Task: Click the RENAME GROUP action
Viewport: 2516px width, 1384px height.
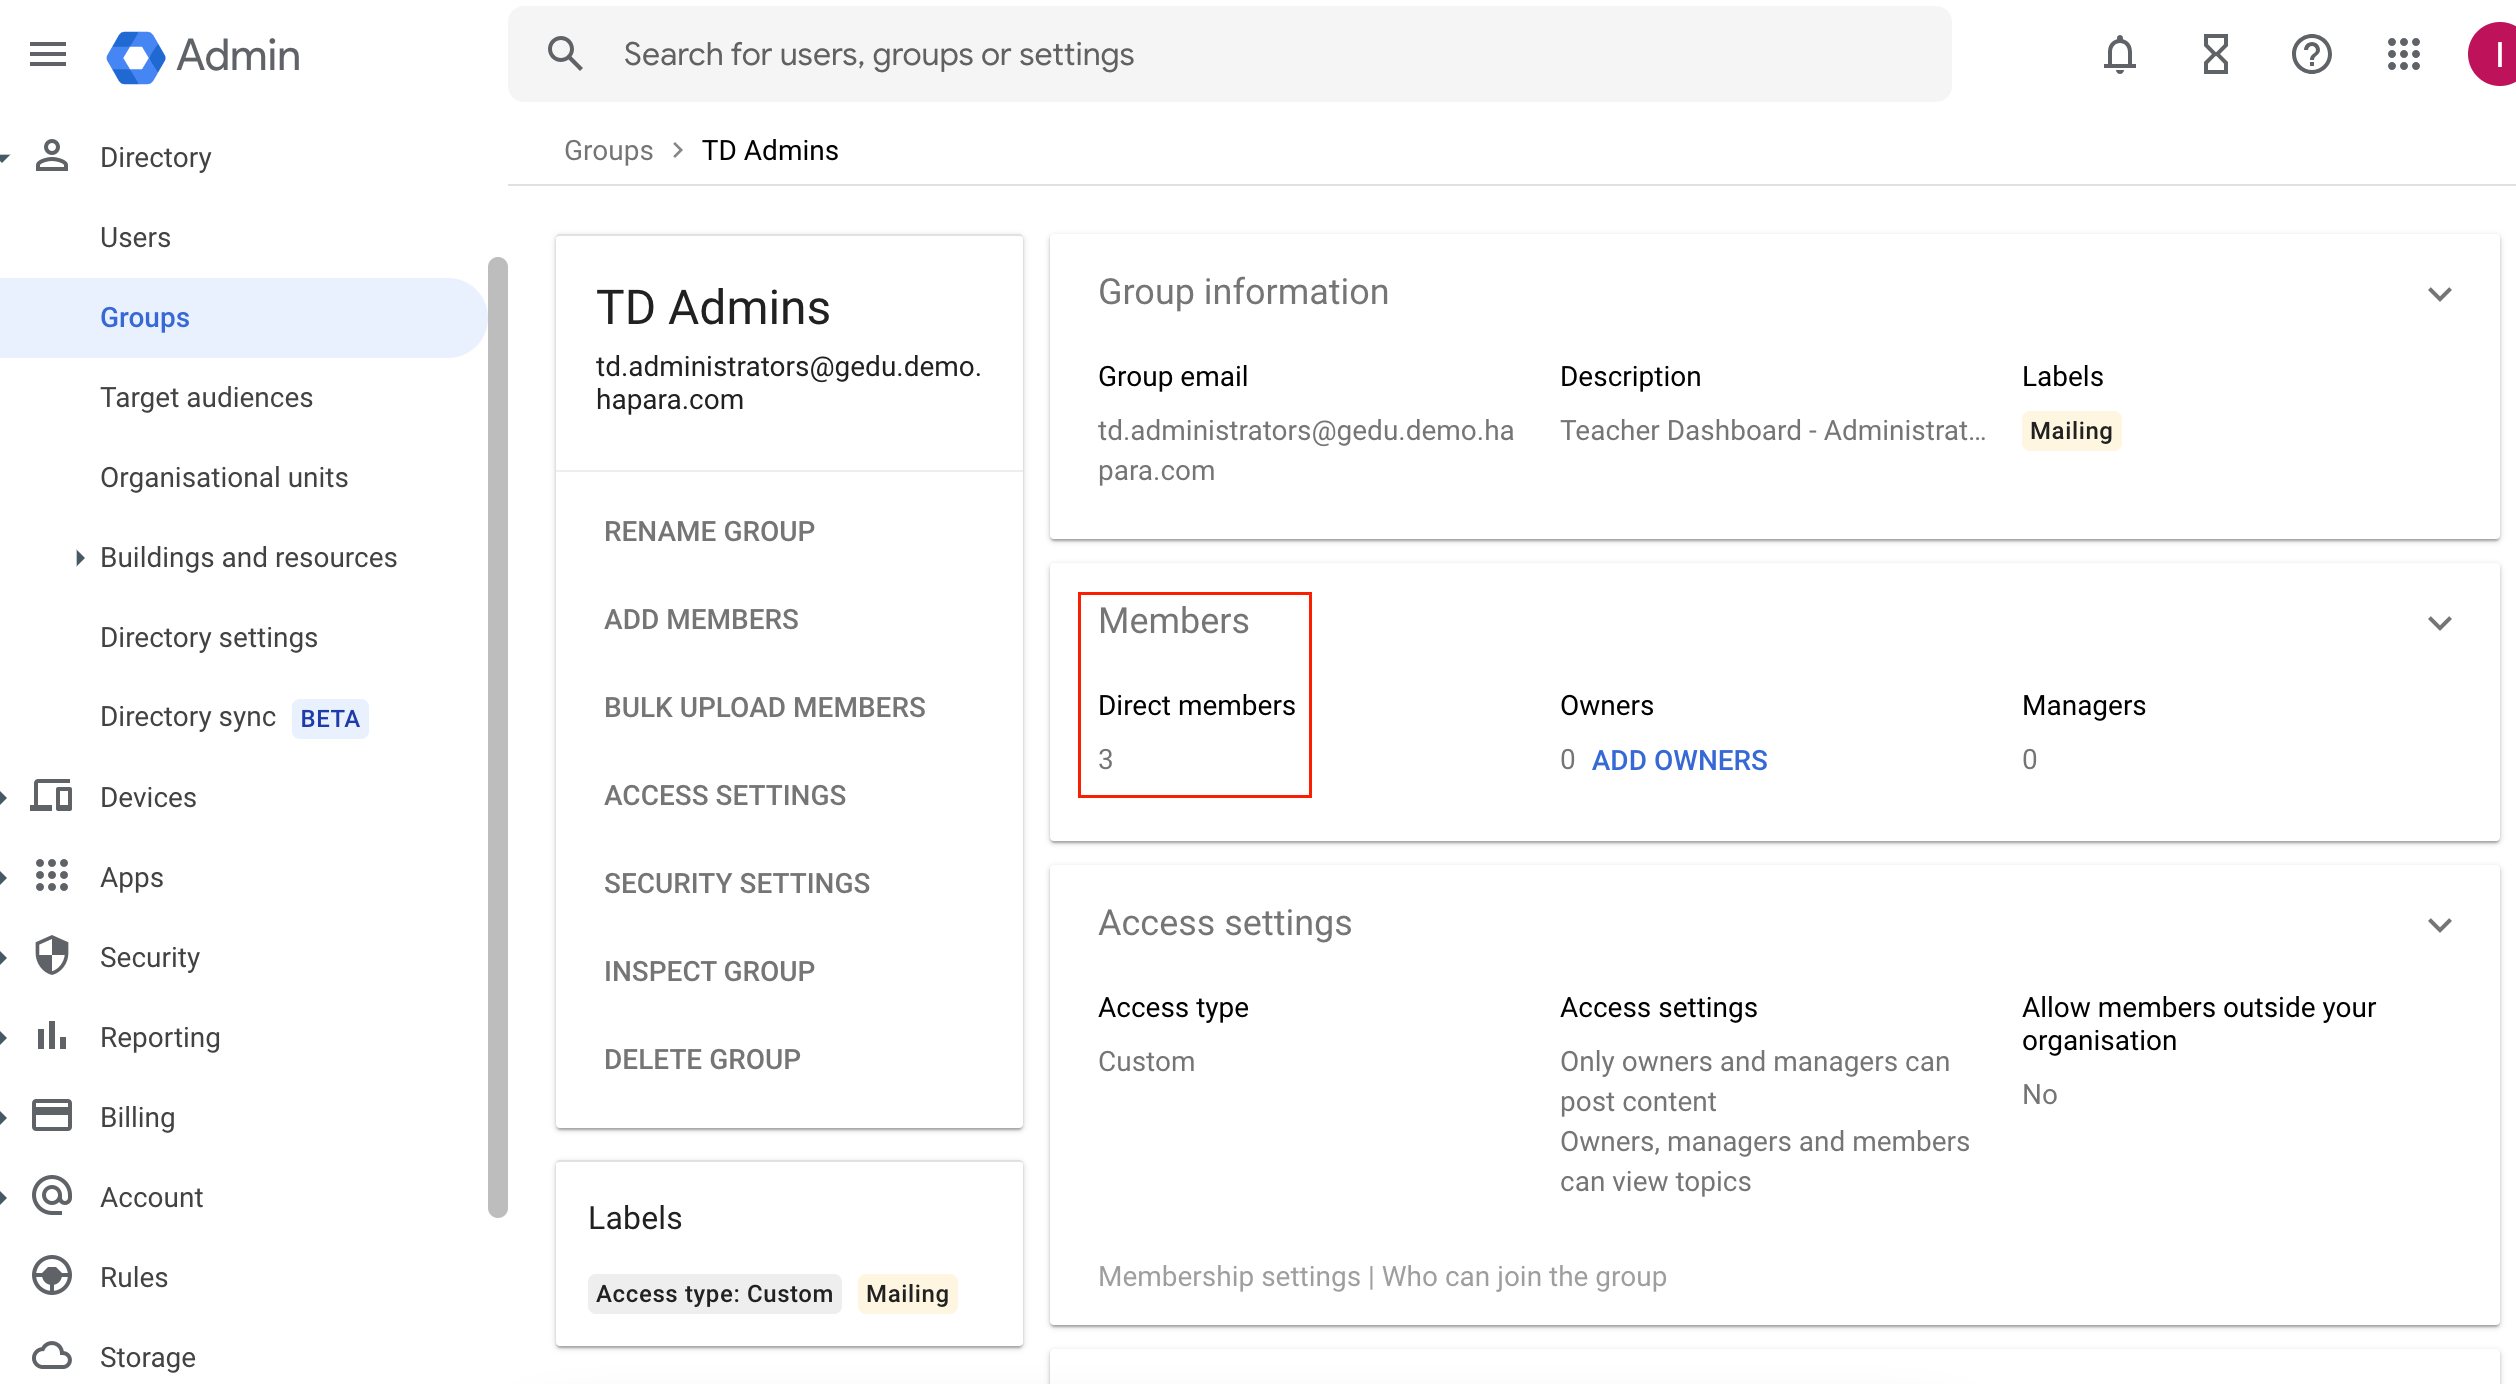Action: click(709, 531)
